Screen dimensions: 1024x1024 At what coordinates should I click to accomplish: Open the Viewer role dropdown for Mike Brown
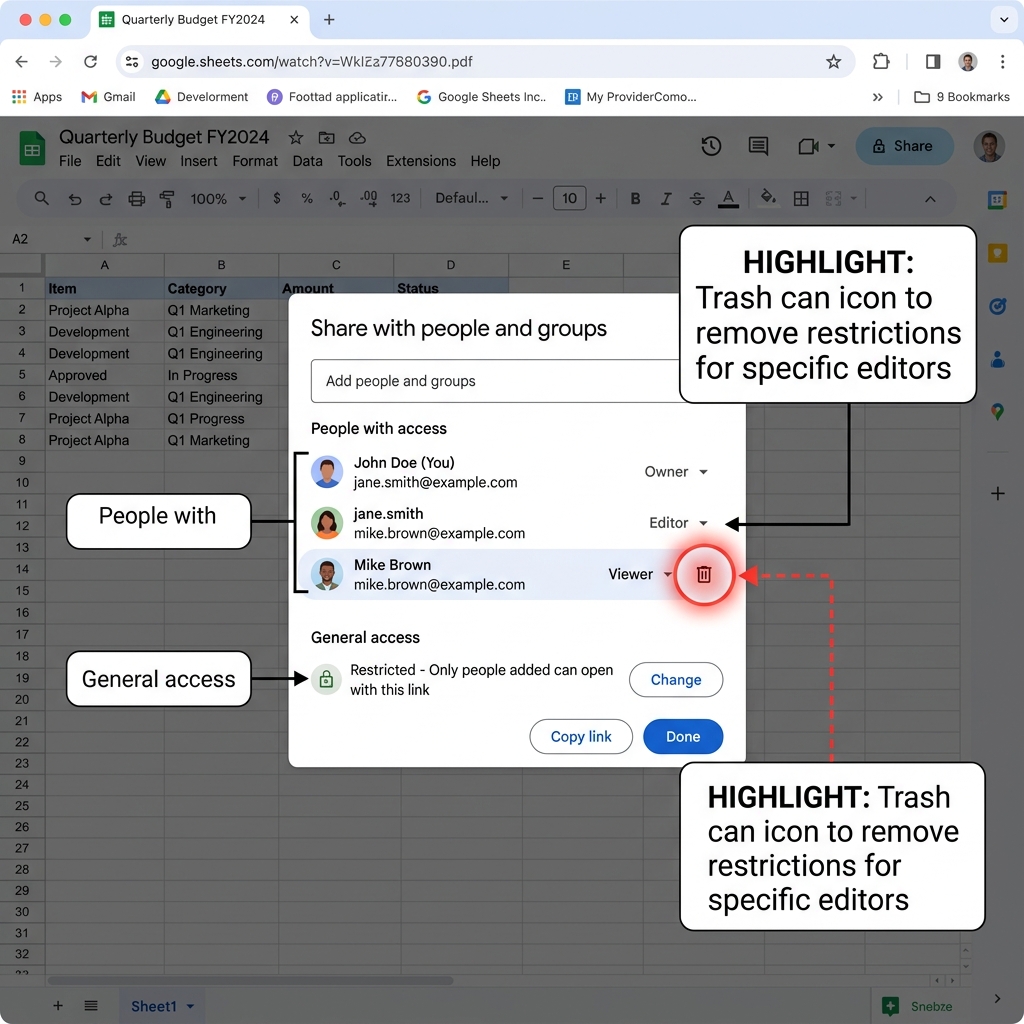[640, 574]
